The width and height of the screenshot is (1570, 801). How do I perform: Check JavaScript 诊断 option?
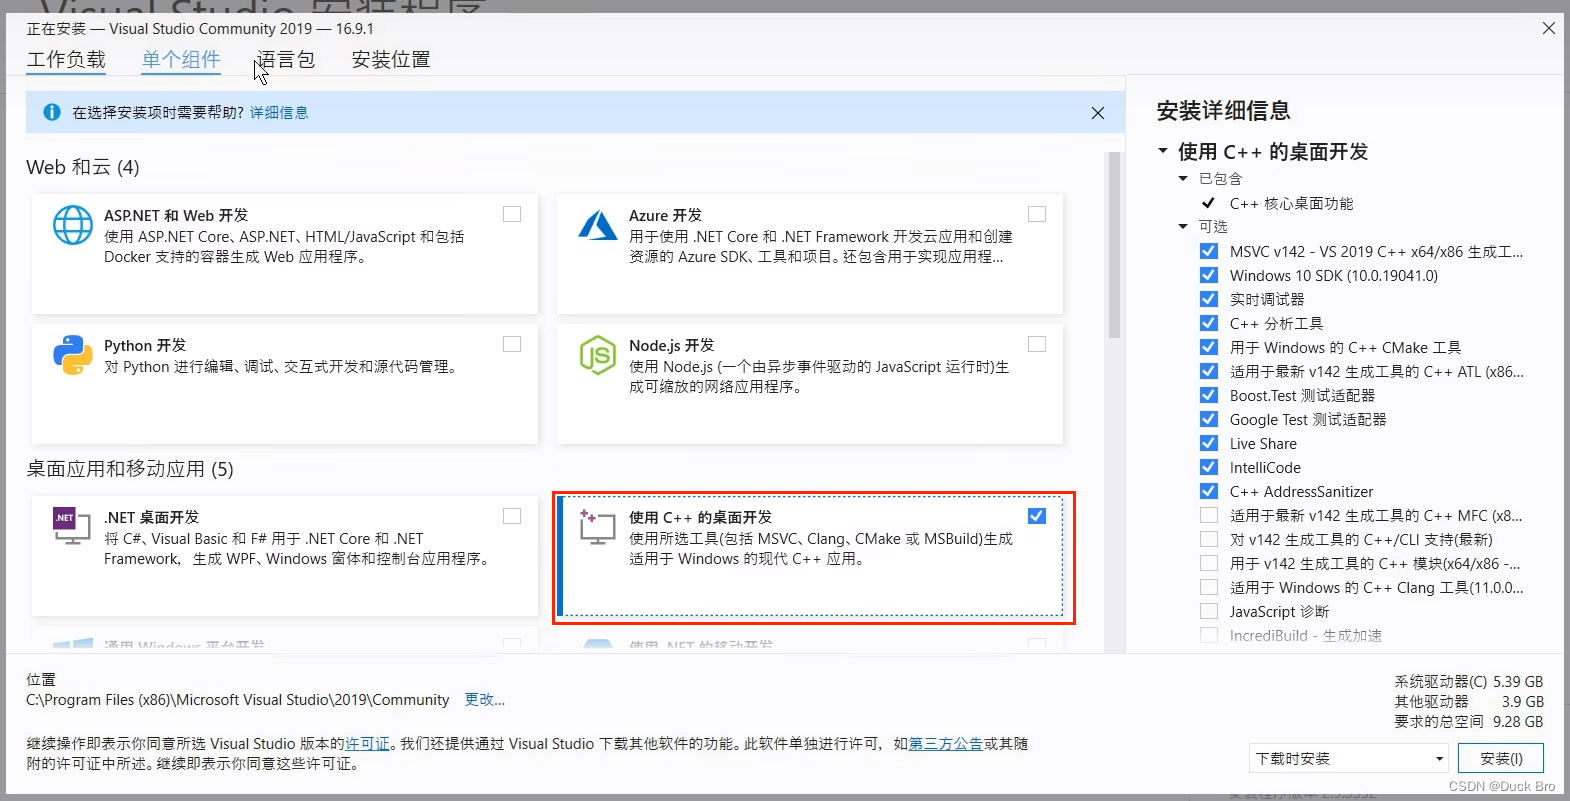pyautogui.click(x=1209, y=611)
